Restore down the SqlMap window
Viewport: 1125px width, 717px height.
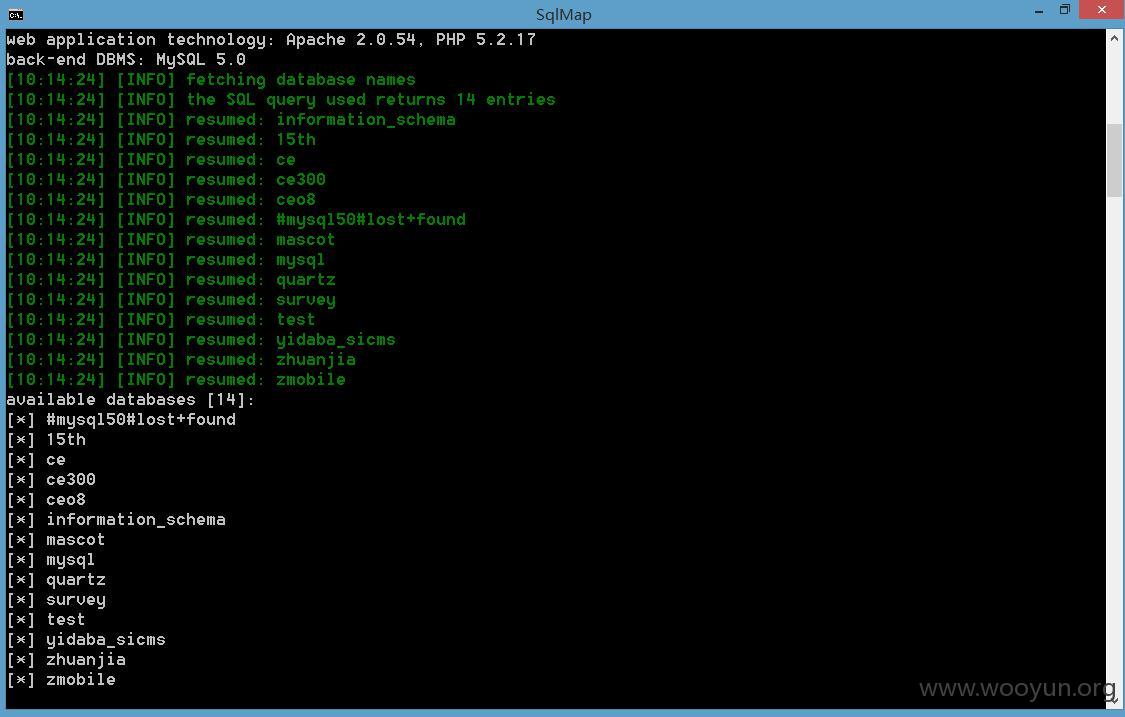pyautogui.click(x=1065, y=10)
